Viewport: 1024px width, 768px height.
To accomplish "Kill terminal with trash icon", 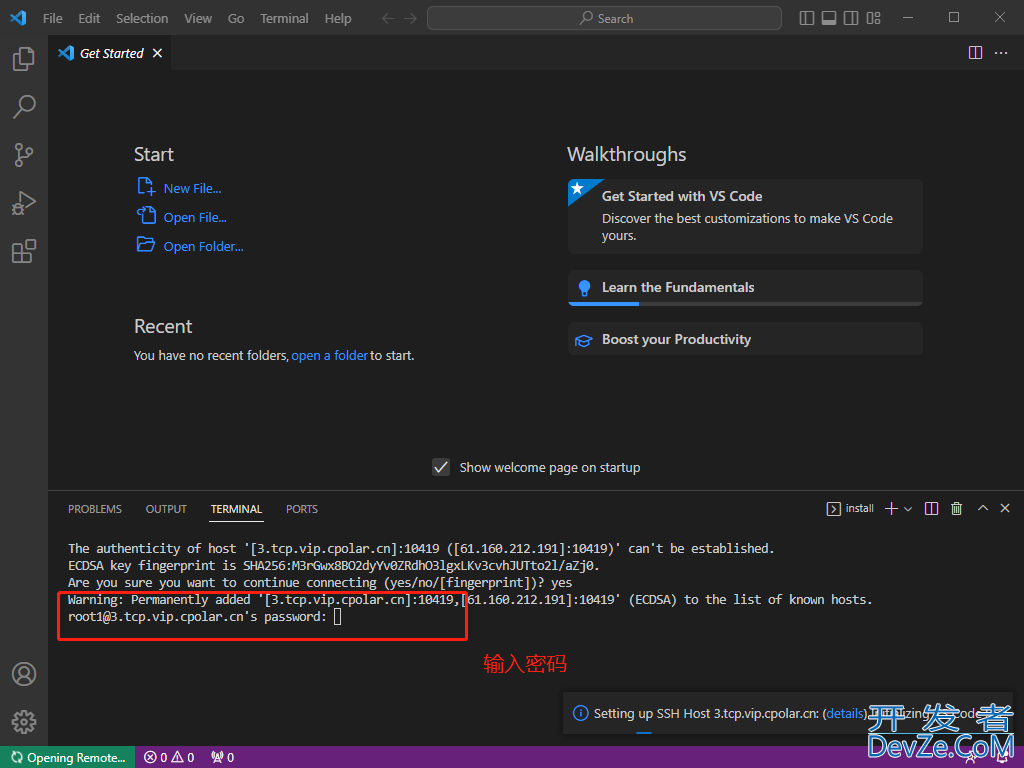I will pyautogui.click(x=956, y=509).
